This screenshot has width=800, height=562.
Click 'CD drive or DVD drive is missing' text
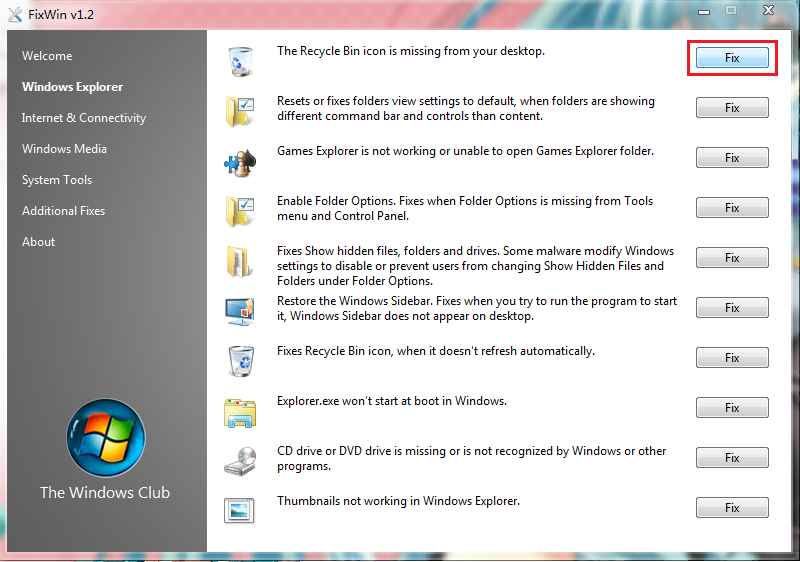(471, 458)
